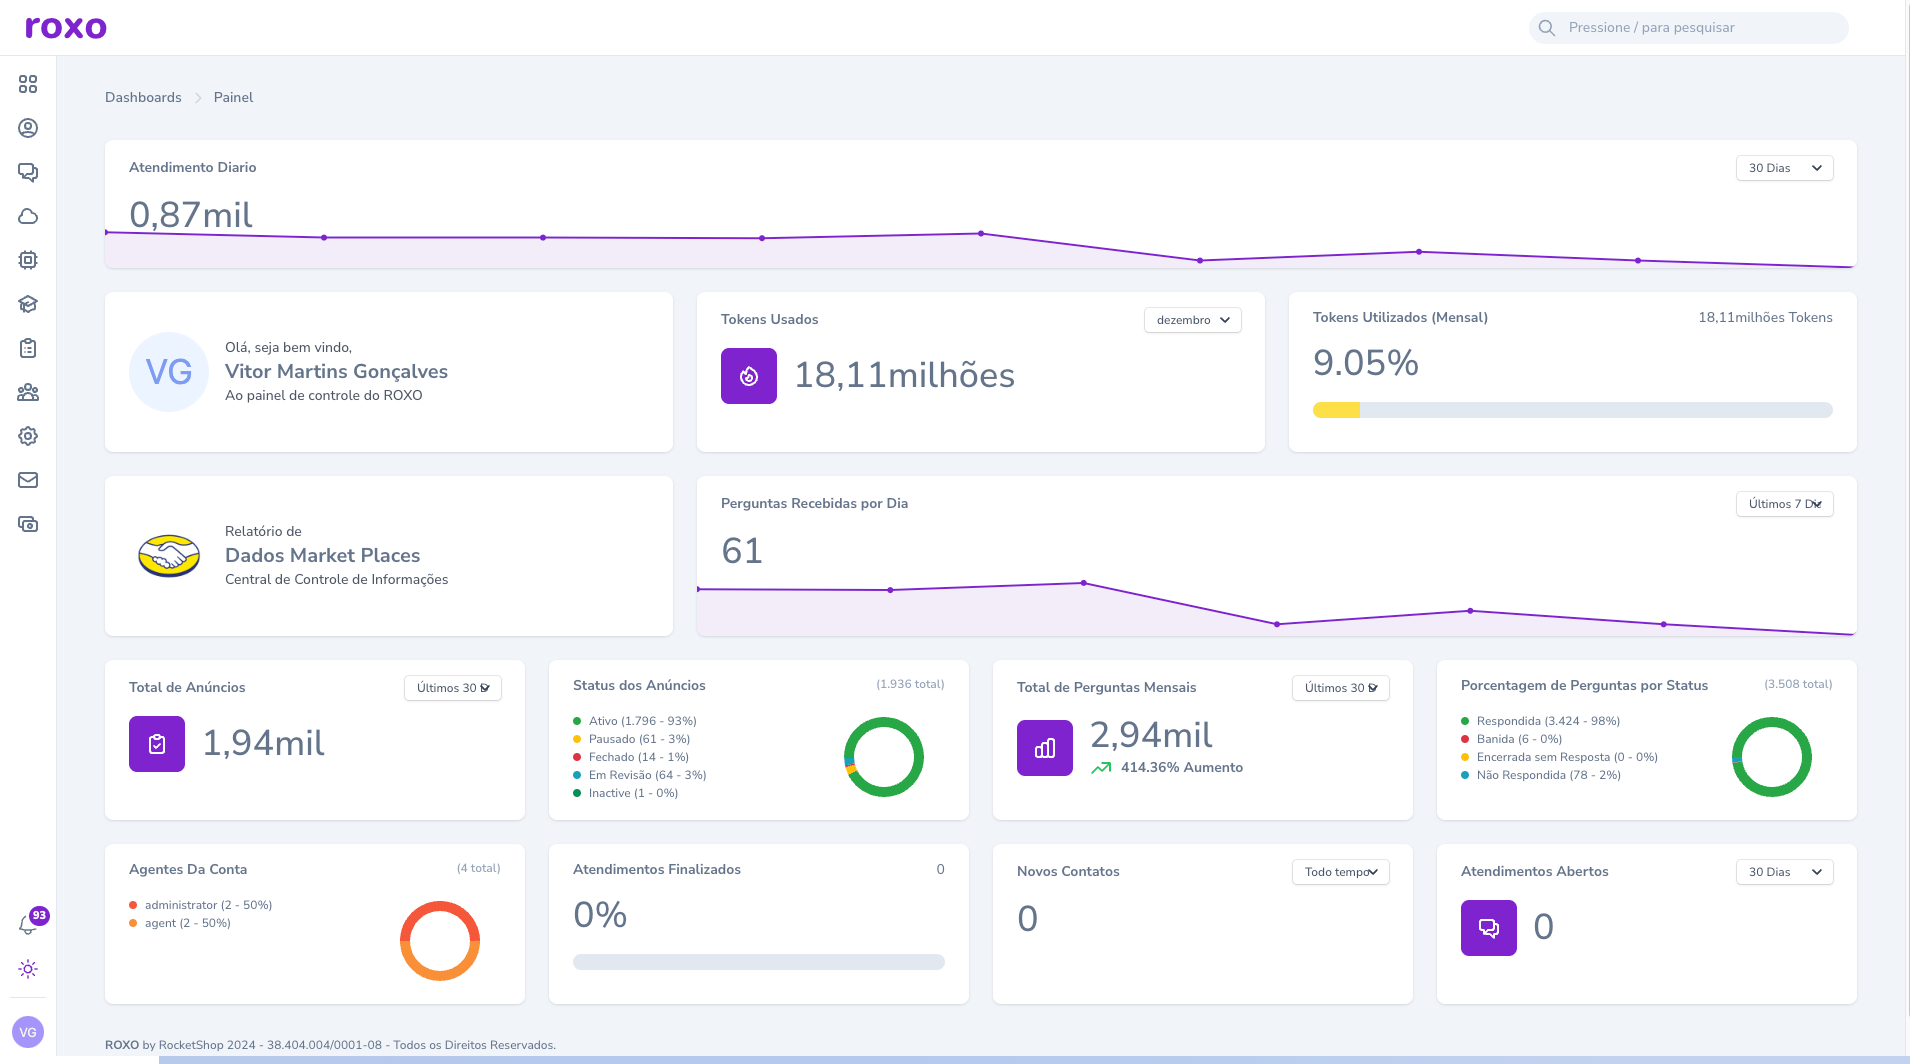The width and height of the screenshot is (1910, 1064).
Task: Click the large VG avatar in welcome card
Action: (x=169, y=372)
